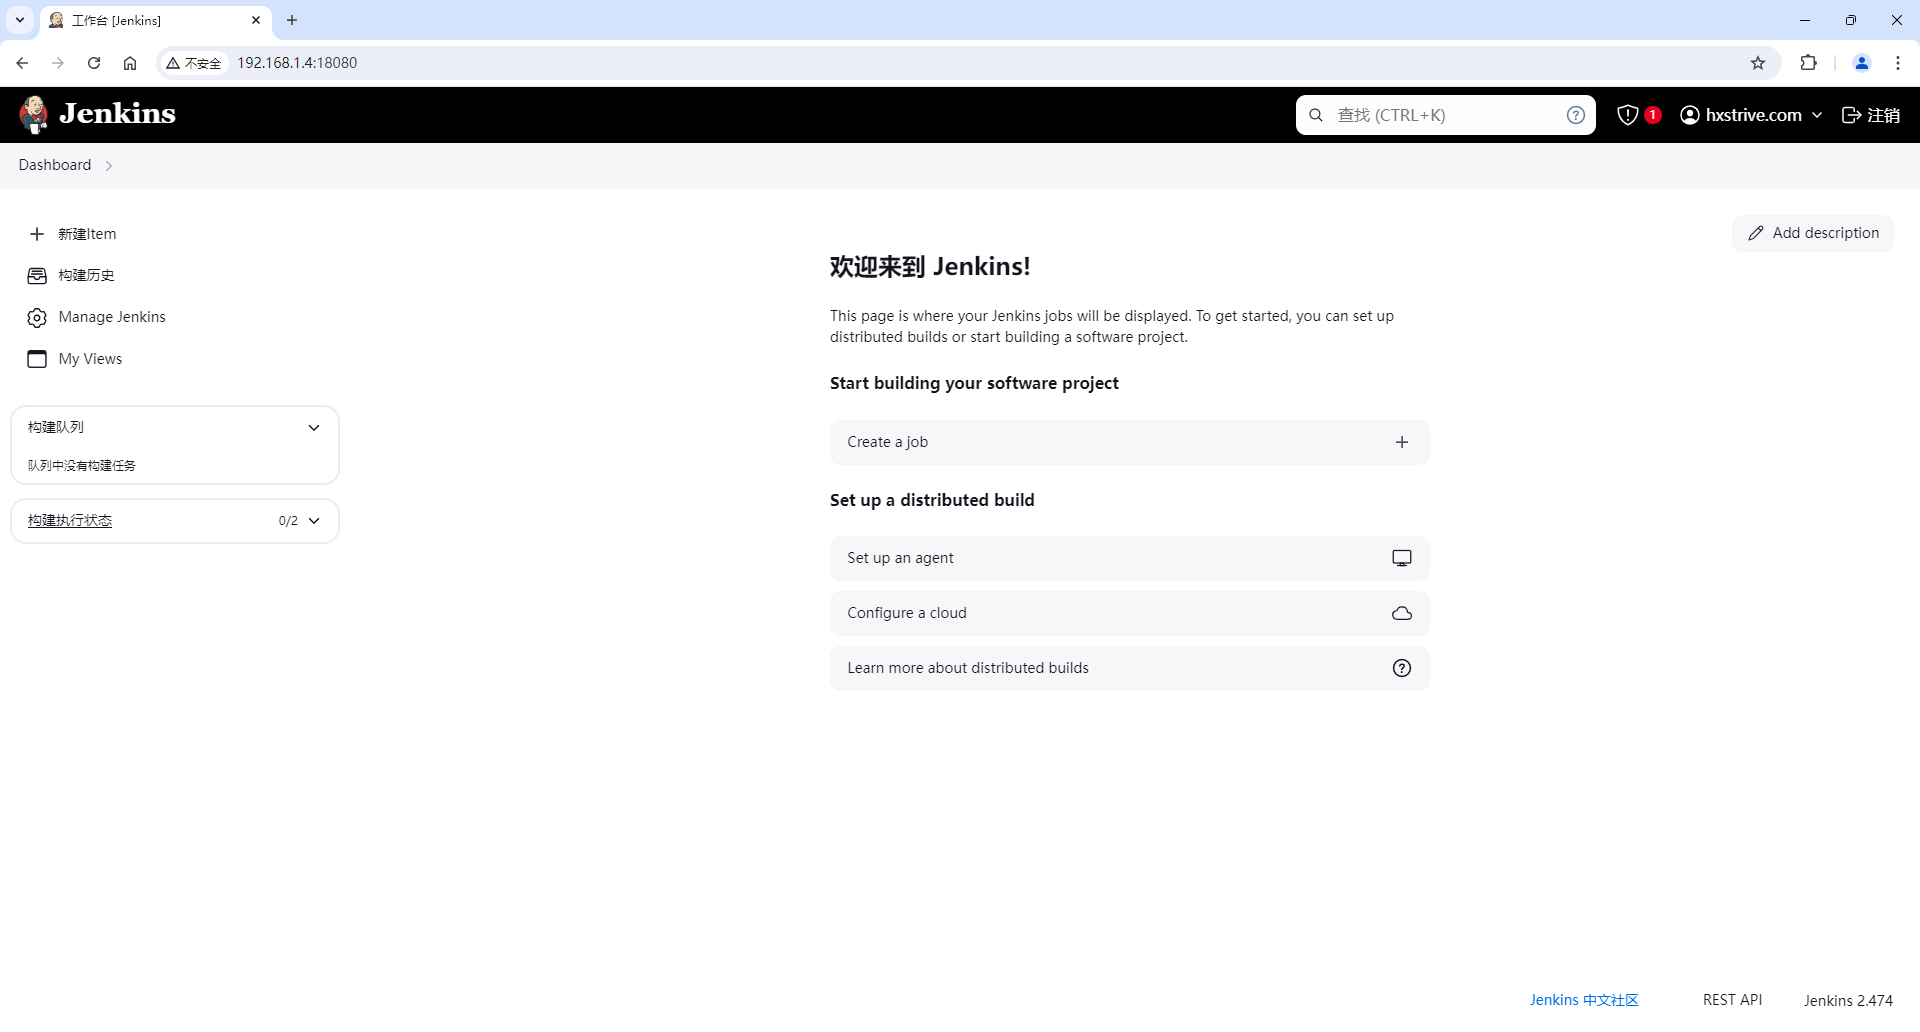Viewport: 1920px width, 1032px height.
Task: Open 构建历史 build history
Action: (x=86, y=275)
